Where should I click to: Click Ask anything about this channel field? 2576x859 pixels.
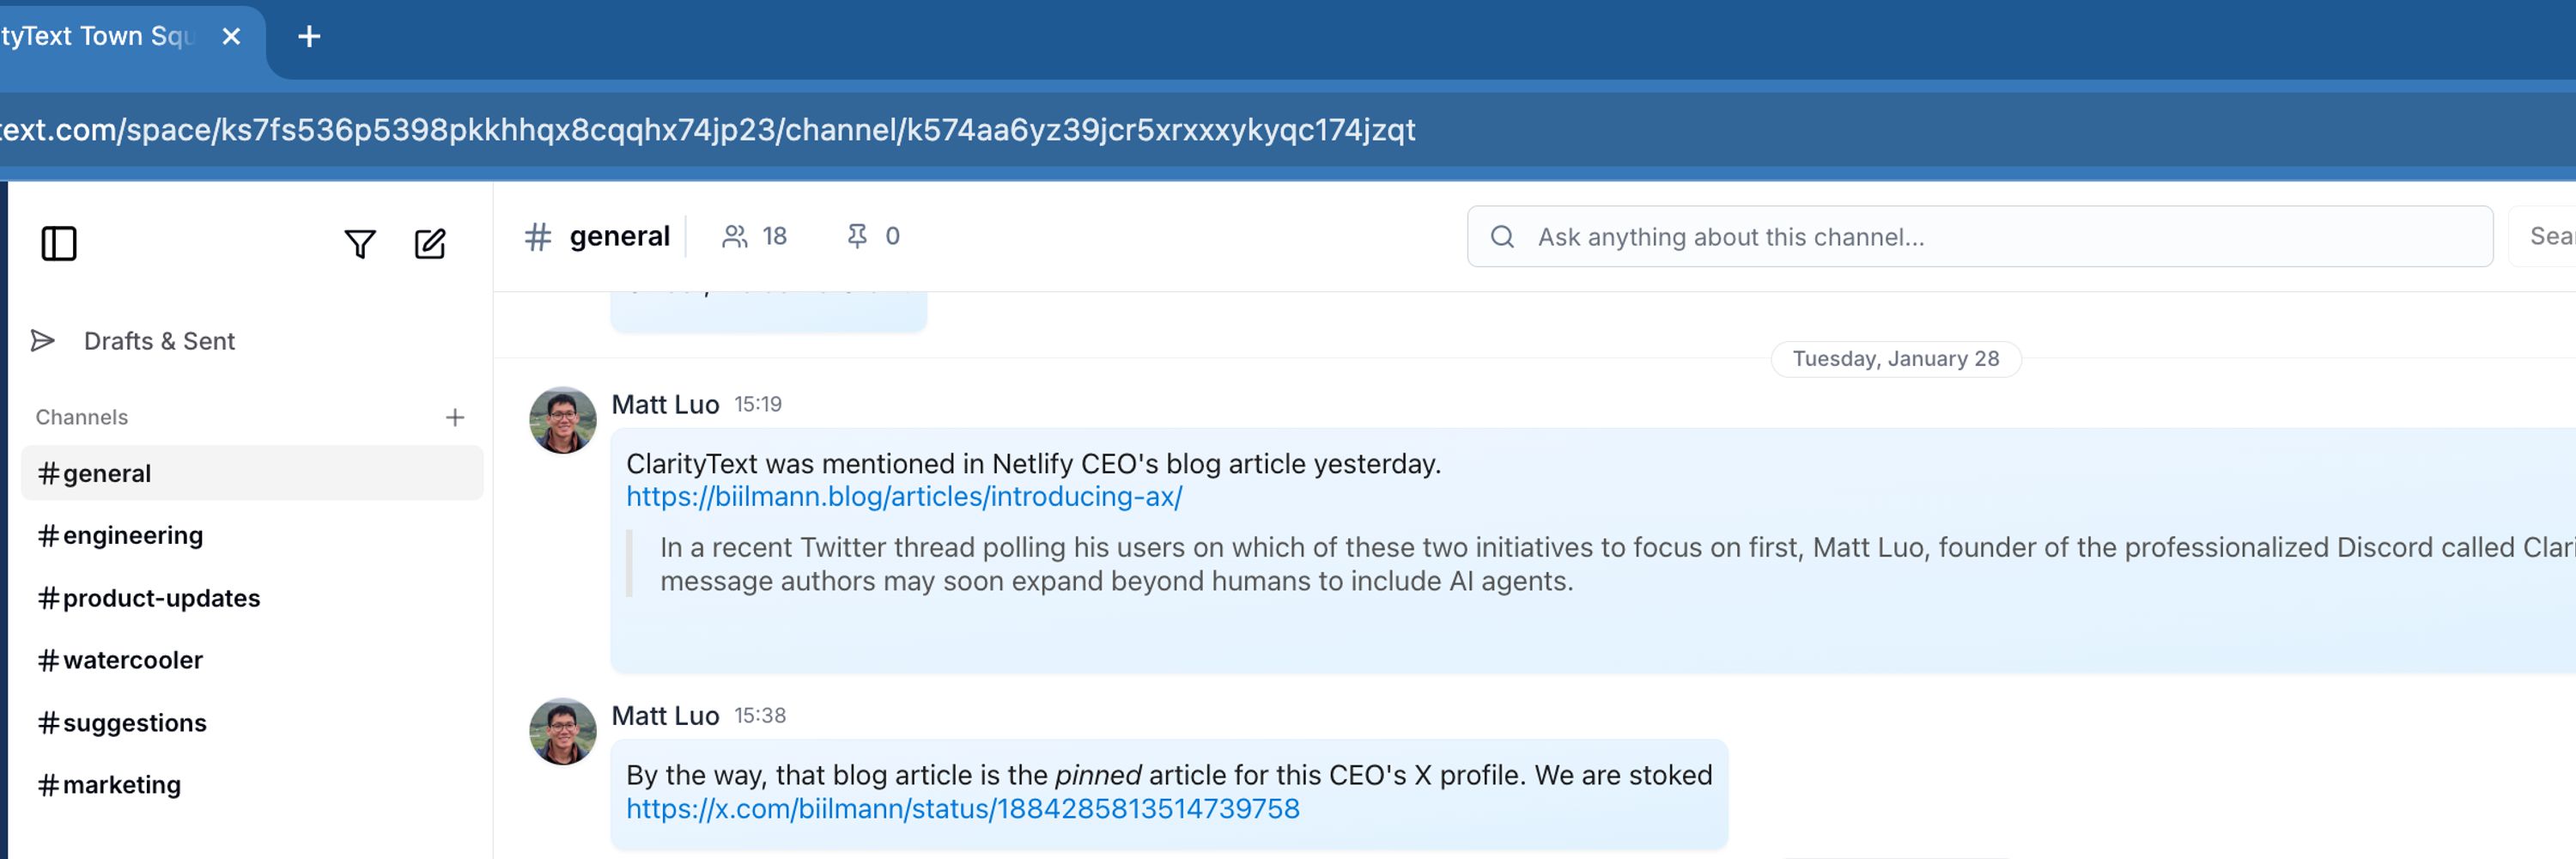click(x=1980, y=237)
